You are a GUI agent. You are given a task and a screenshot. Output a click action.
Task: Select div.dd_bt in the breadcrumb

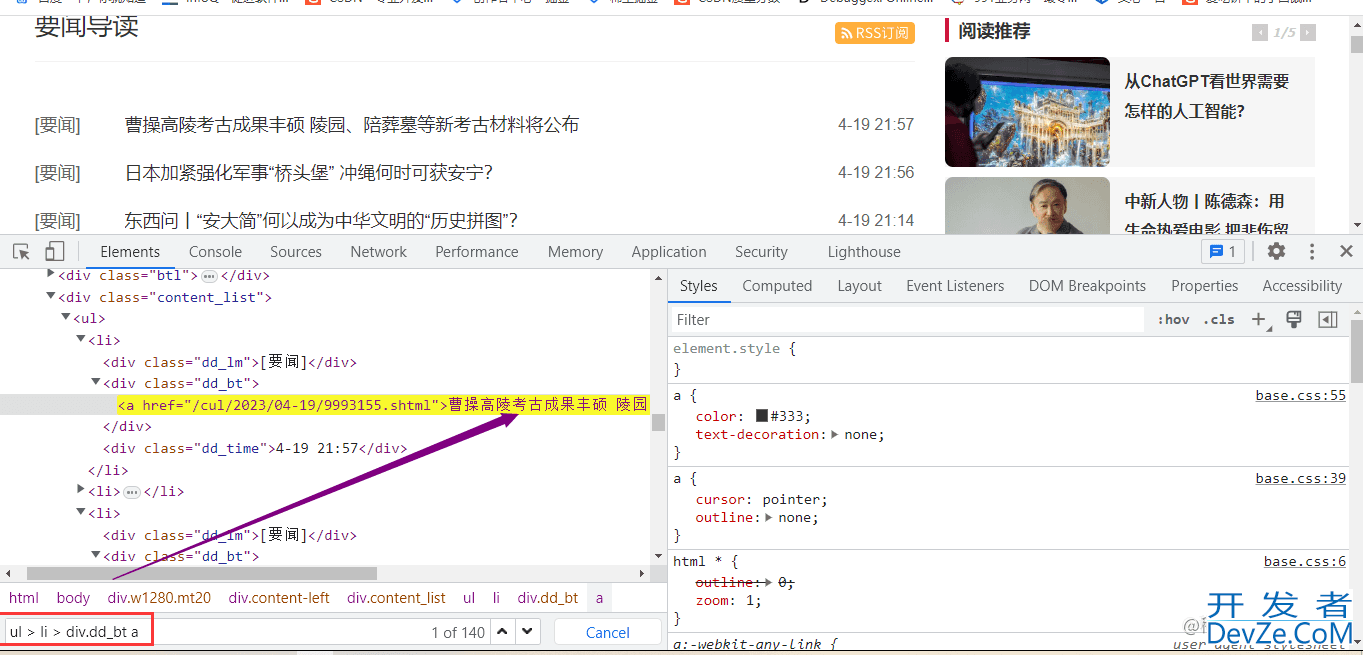coord(547,598)
